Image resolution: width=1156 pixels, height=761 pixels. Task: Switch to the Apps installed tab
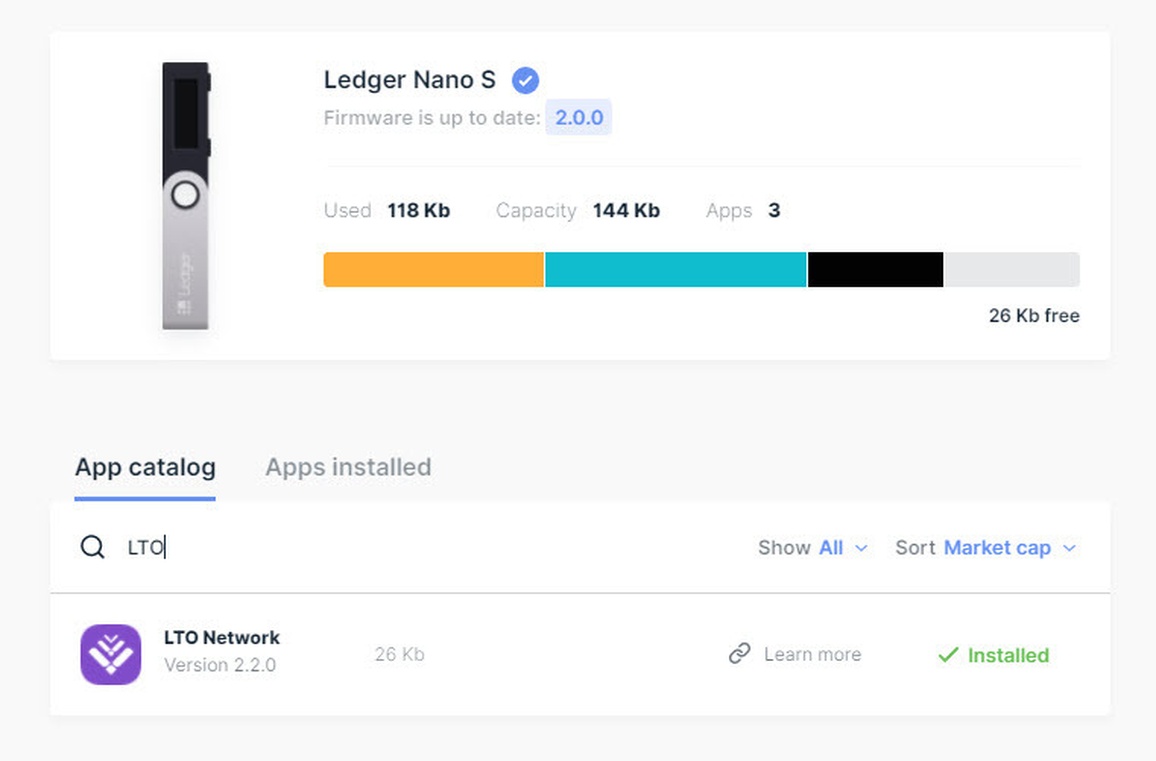[348, 468]
